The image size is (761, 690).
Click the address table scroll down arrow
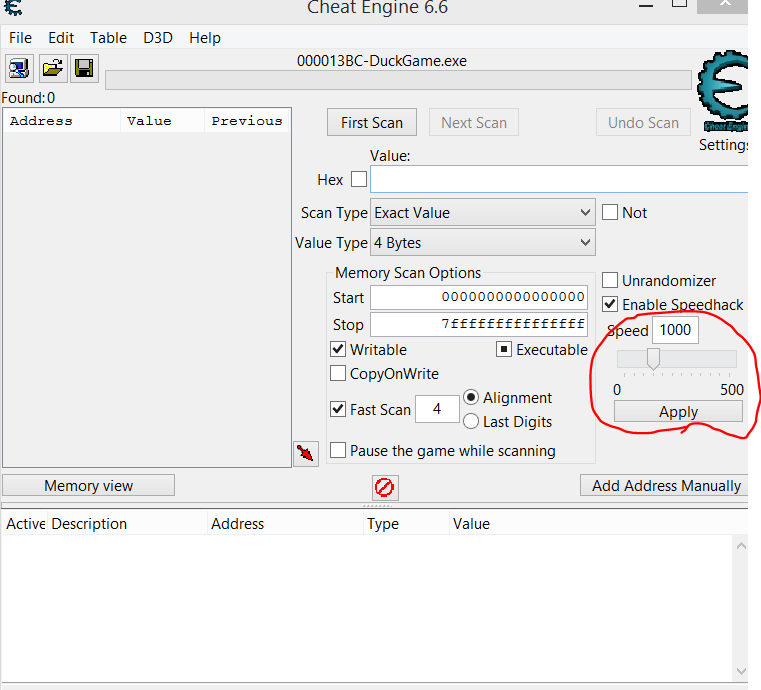tap(741, 671)
